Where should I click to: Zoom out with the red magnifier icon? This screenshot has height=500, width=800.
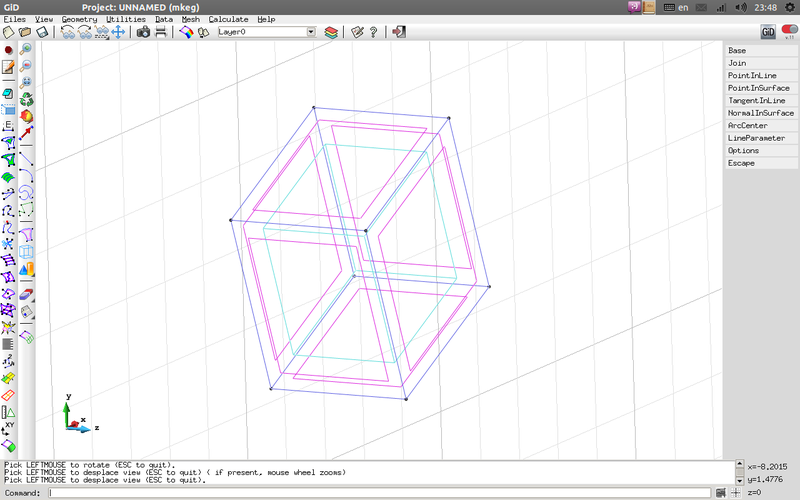(x=26, y=66)
